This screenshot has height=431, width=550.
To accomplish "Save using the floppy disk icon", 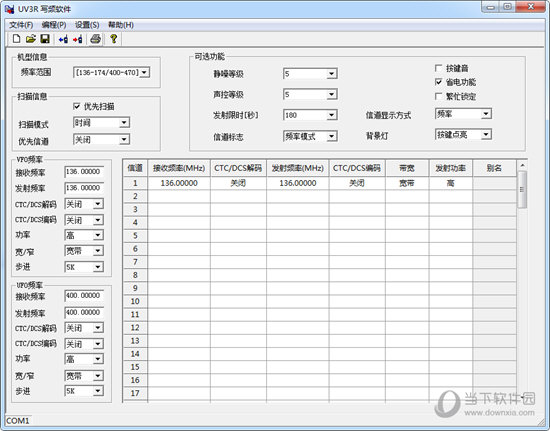I will click(45, 39).
